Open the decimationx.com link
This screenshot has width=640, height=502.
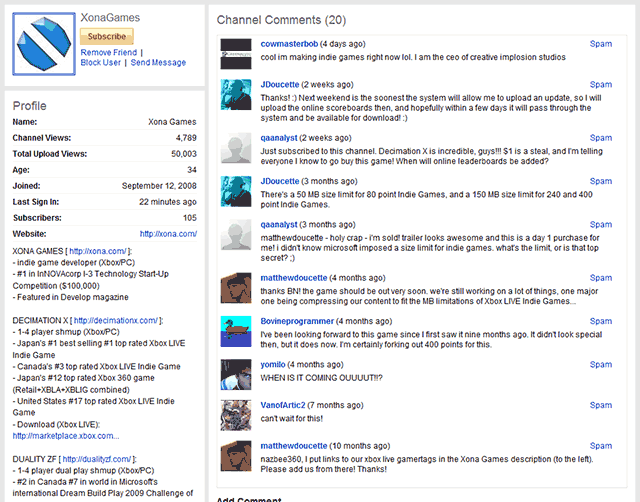116,320
